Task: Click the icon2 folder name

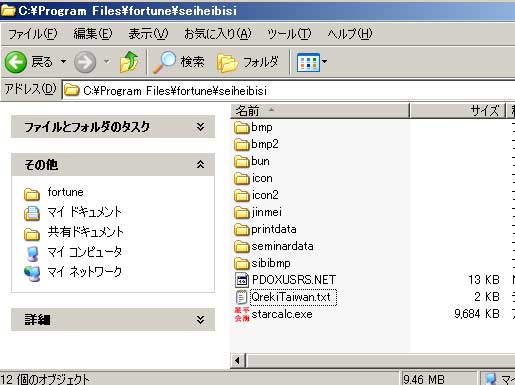Action: coord(265,195)
